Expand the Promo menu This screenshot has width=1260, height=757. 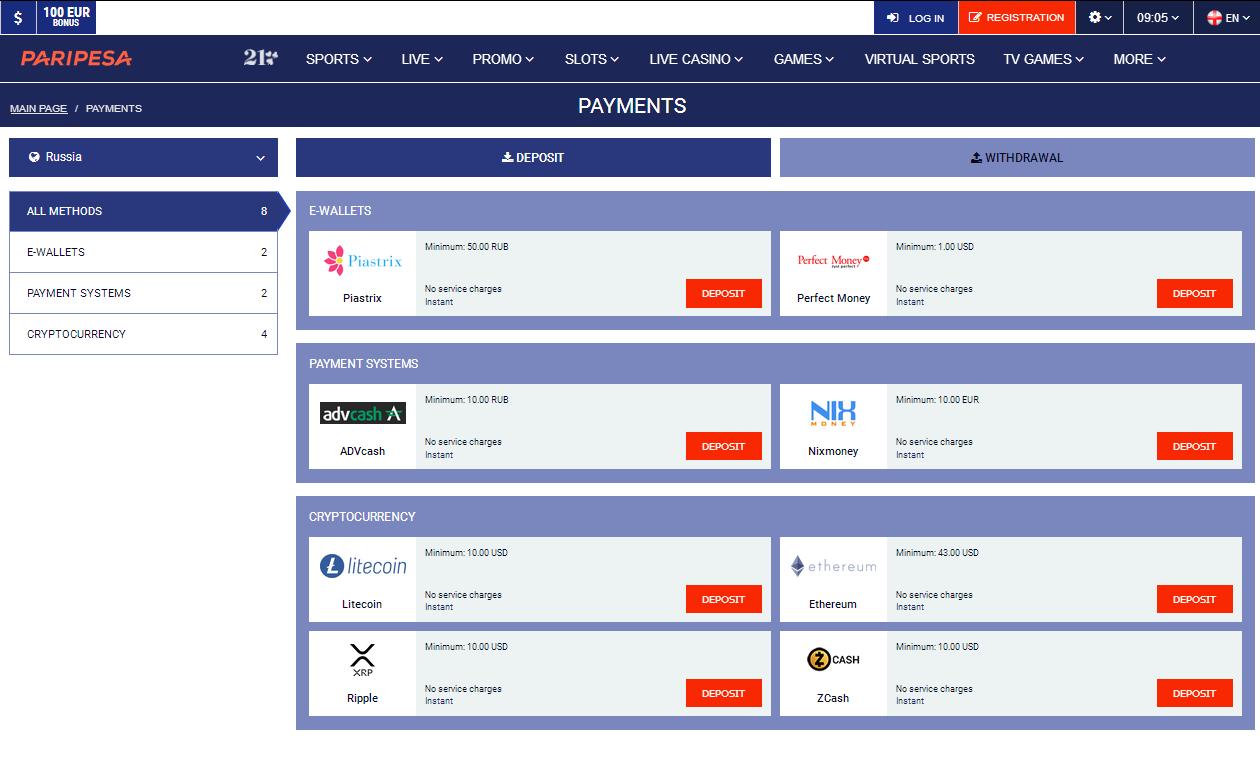503,59
